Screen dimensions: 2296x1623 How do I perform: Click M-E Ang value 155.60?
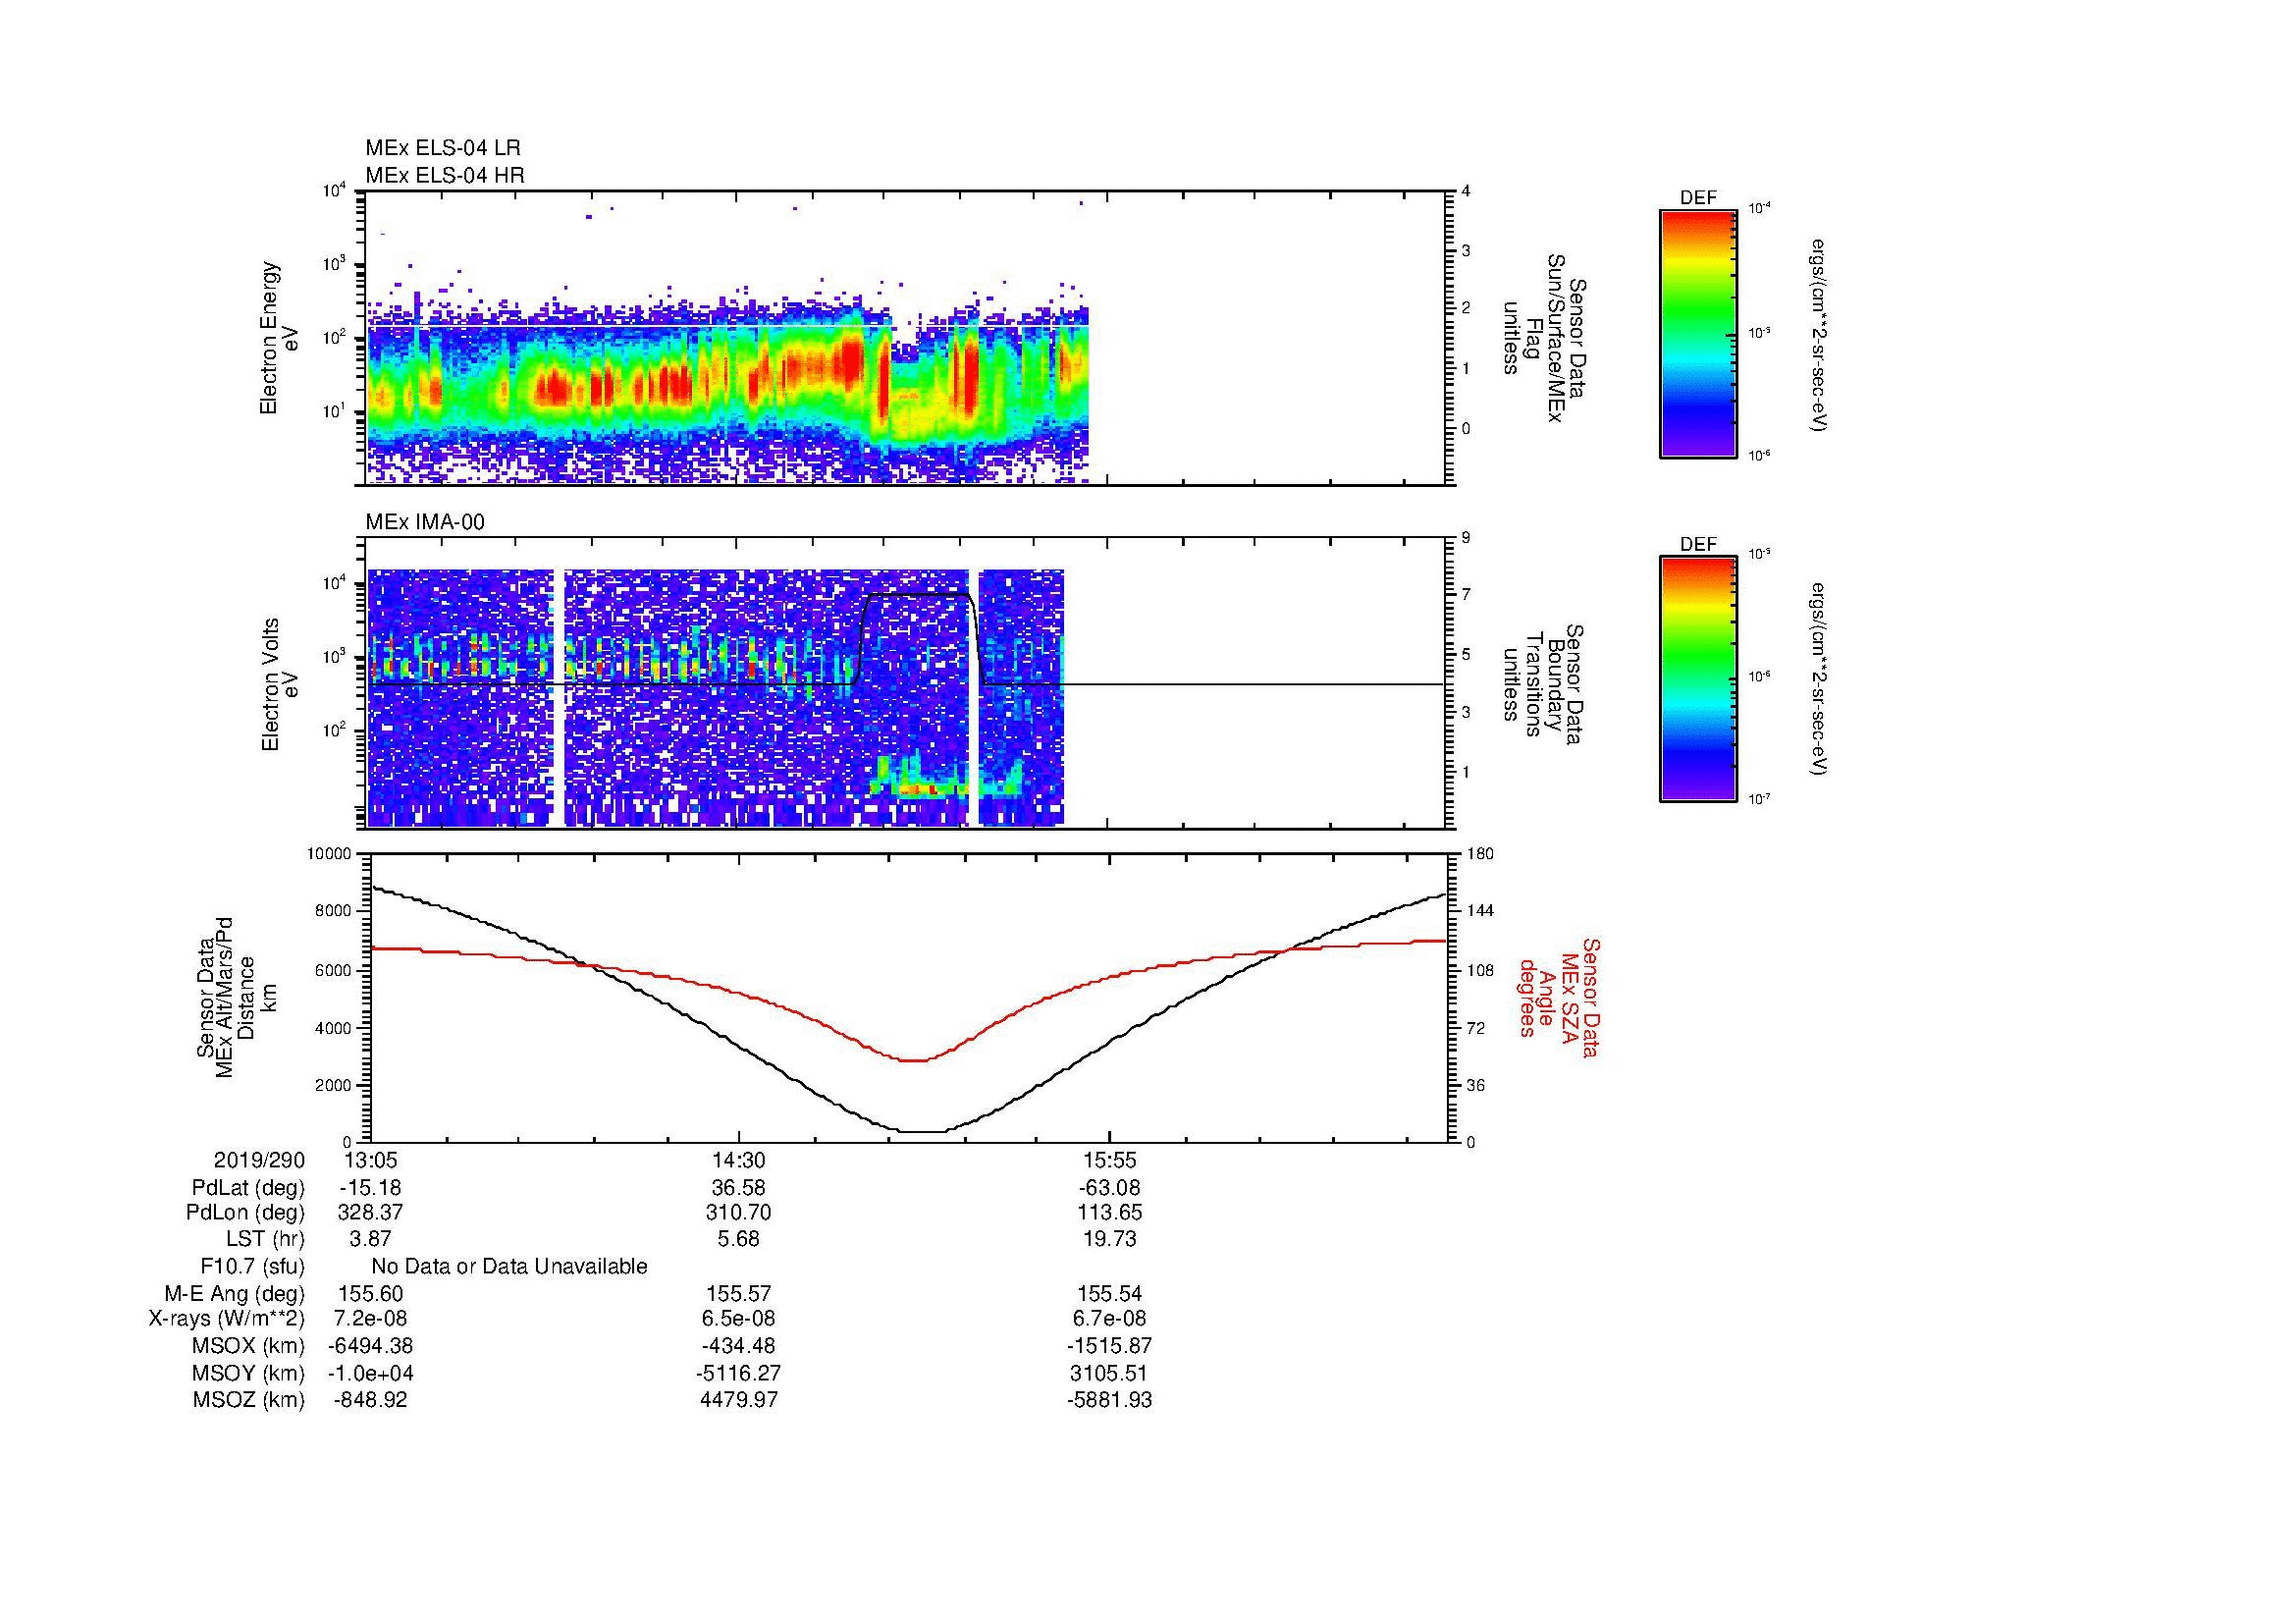370,1294
